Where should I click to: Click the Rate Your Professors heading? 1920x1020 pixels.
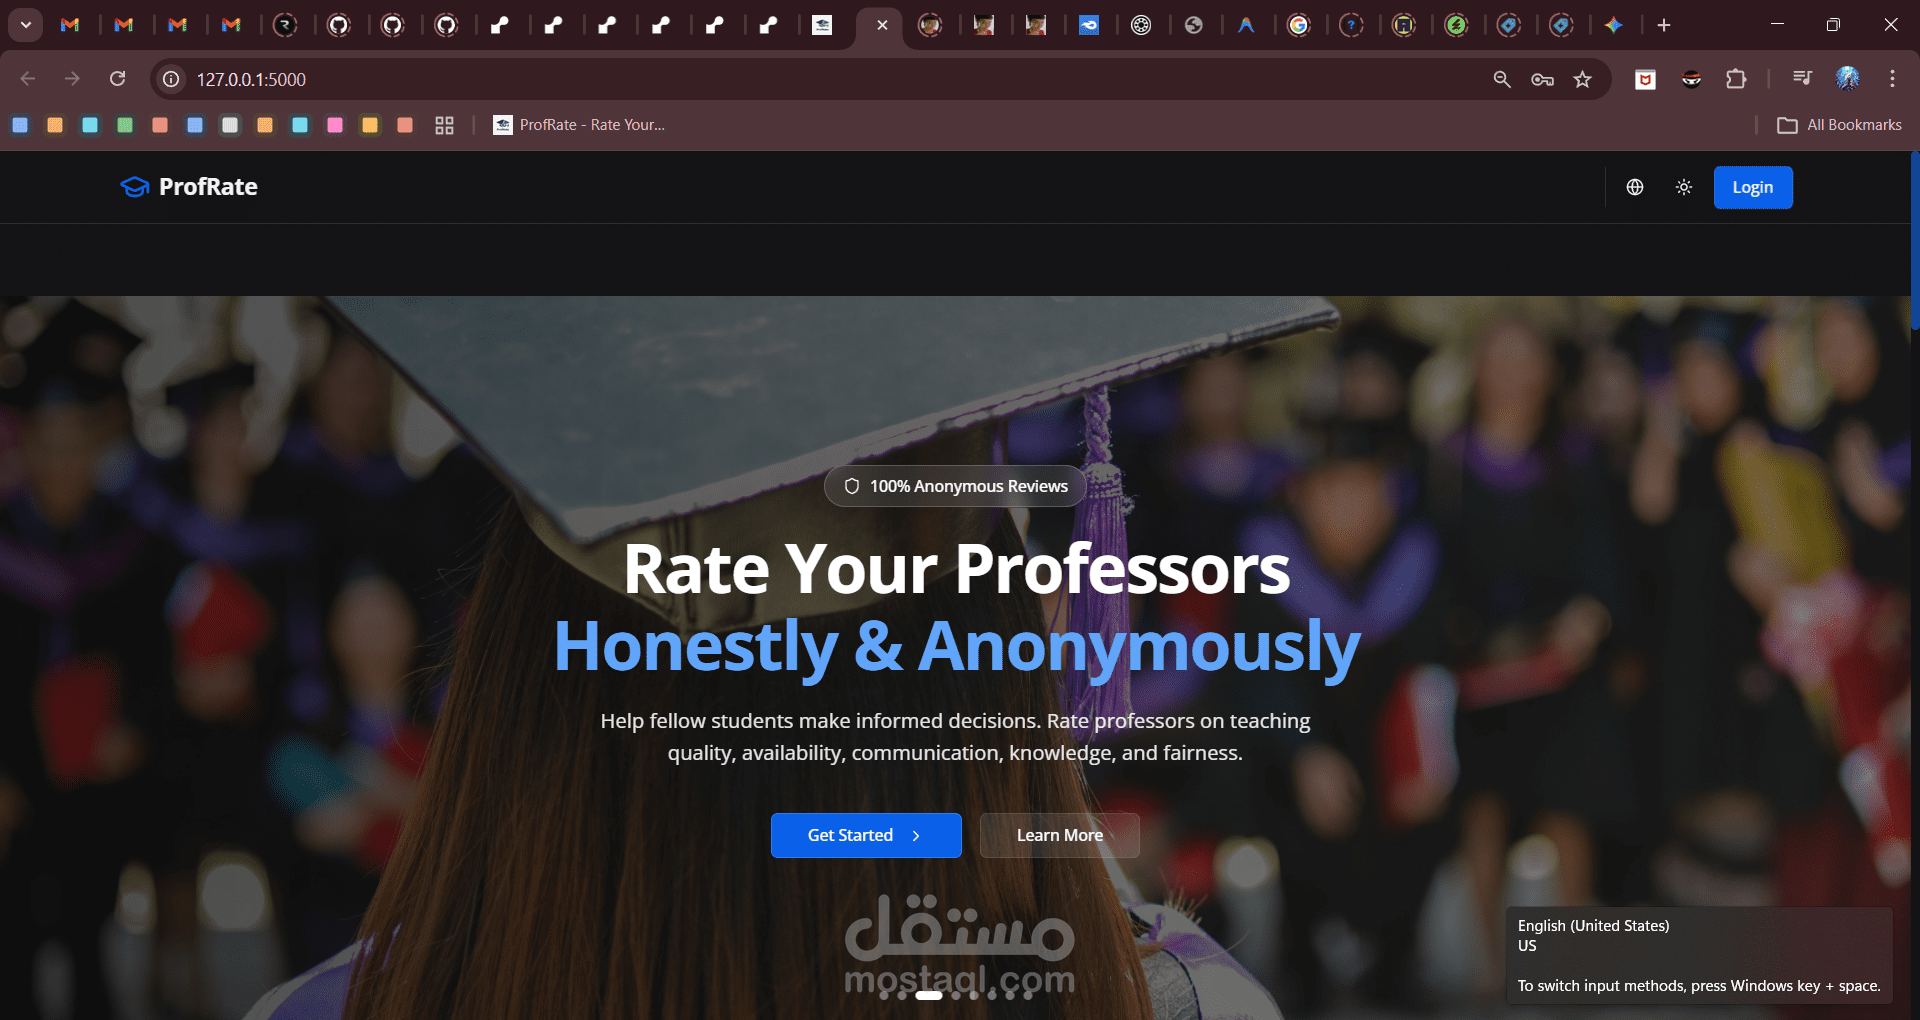coord(957,569)
